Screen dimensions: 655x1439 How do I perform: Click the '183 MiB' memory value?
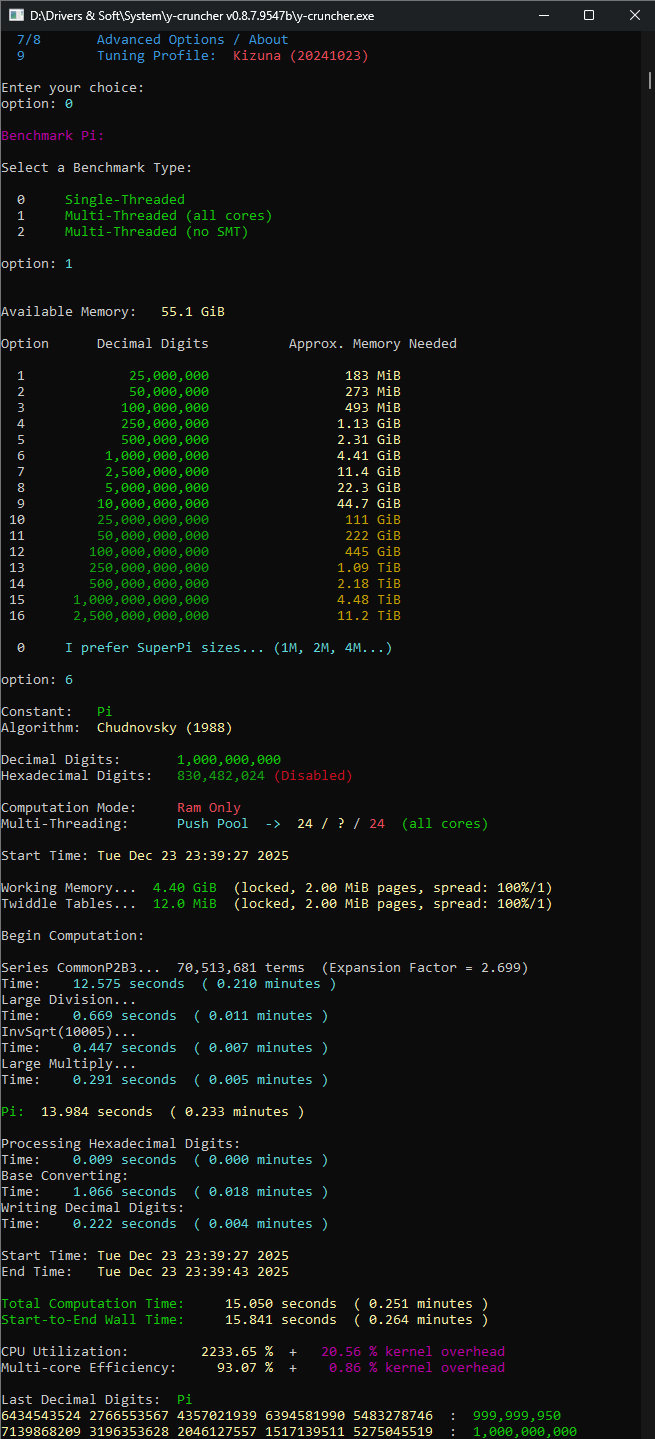point(372,376)
